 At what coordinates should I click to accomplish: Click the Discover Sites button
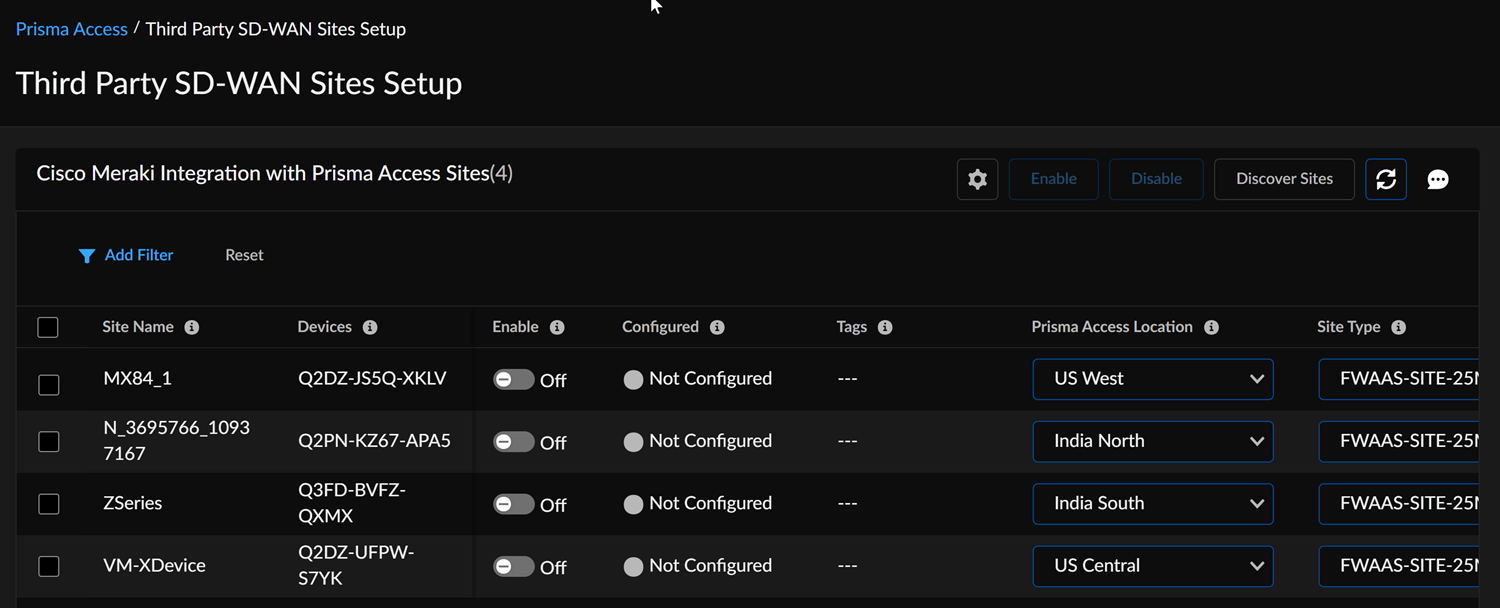[1284, 179]
